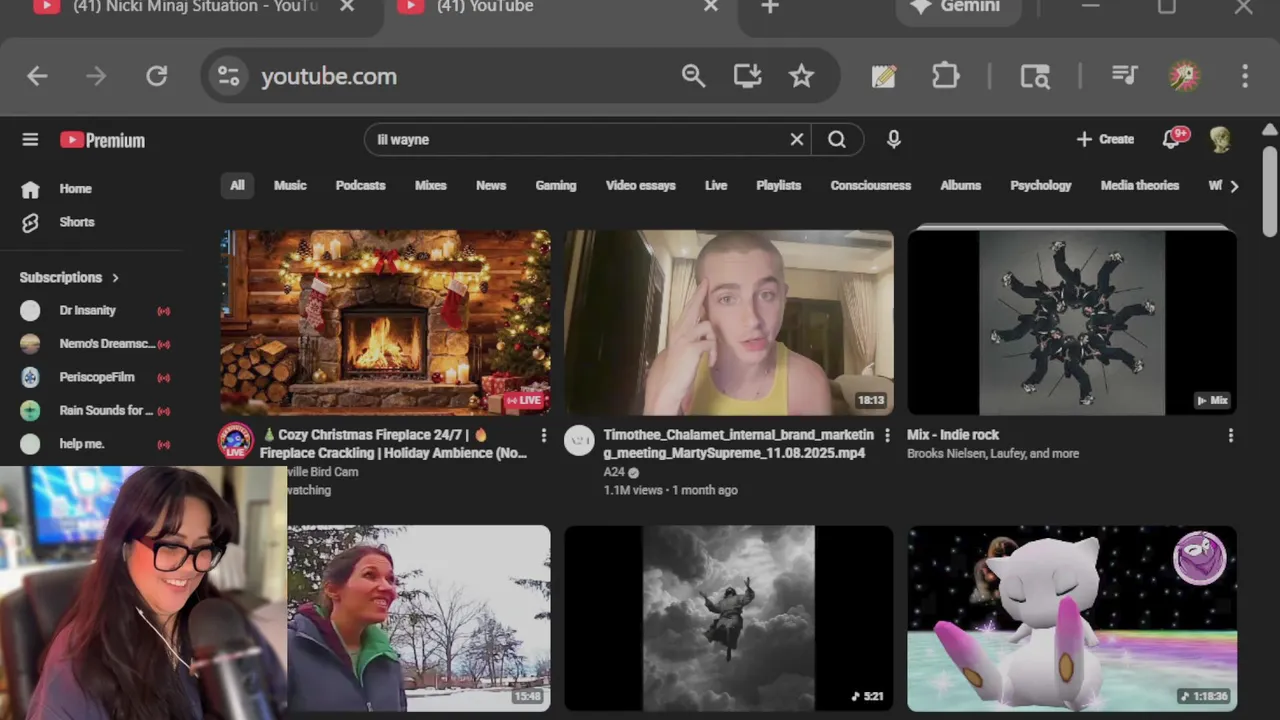1280x720 pixels.
Task: Select the Video essays filter chip
Action: pos(641,186)
